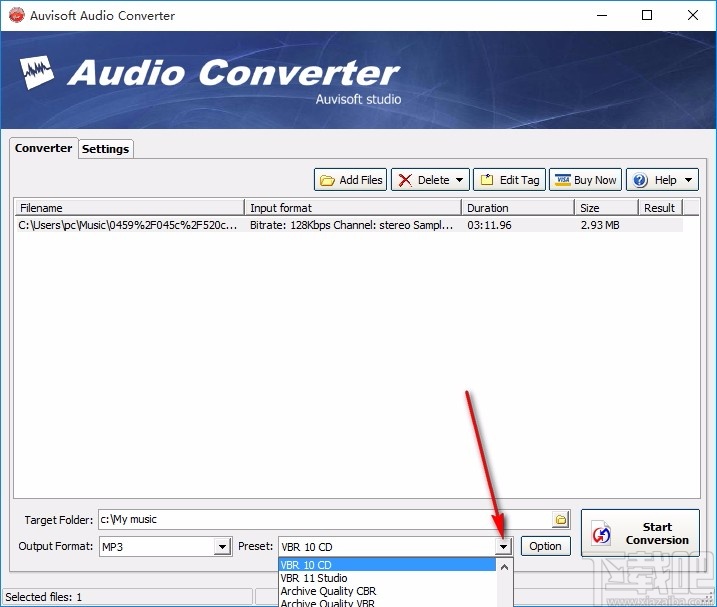Choose VBR 11 Studio preset
The width and height of the screenshot is (717, 607).
[387, 578]
